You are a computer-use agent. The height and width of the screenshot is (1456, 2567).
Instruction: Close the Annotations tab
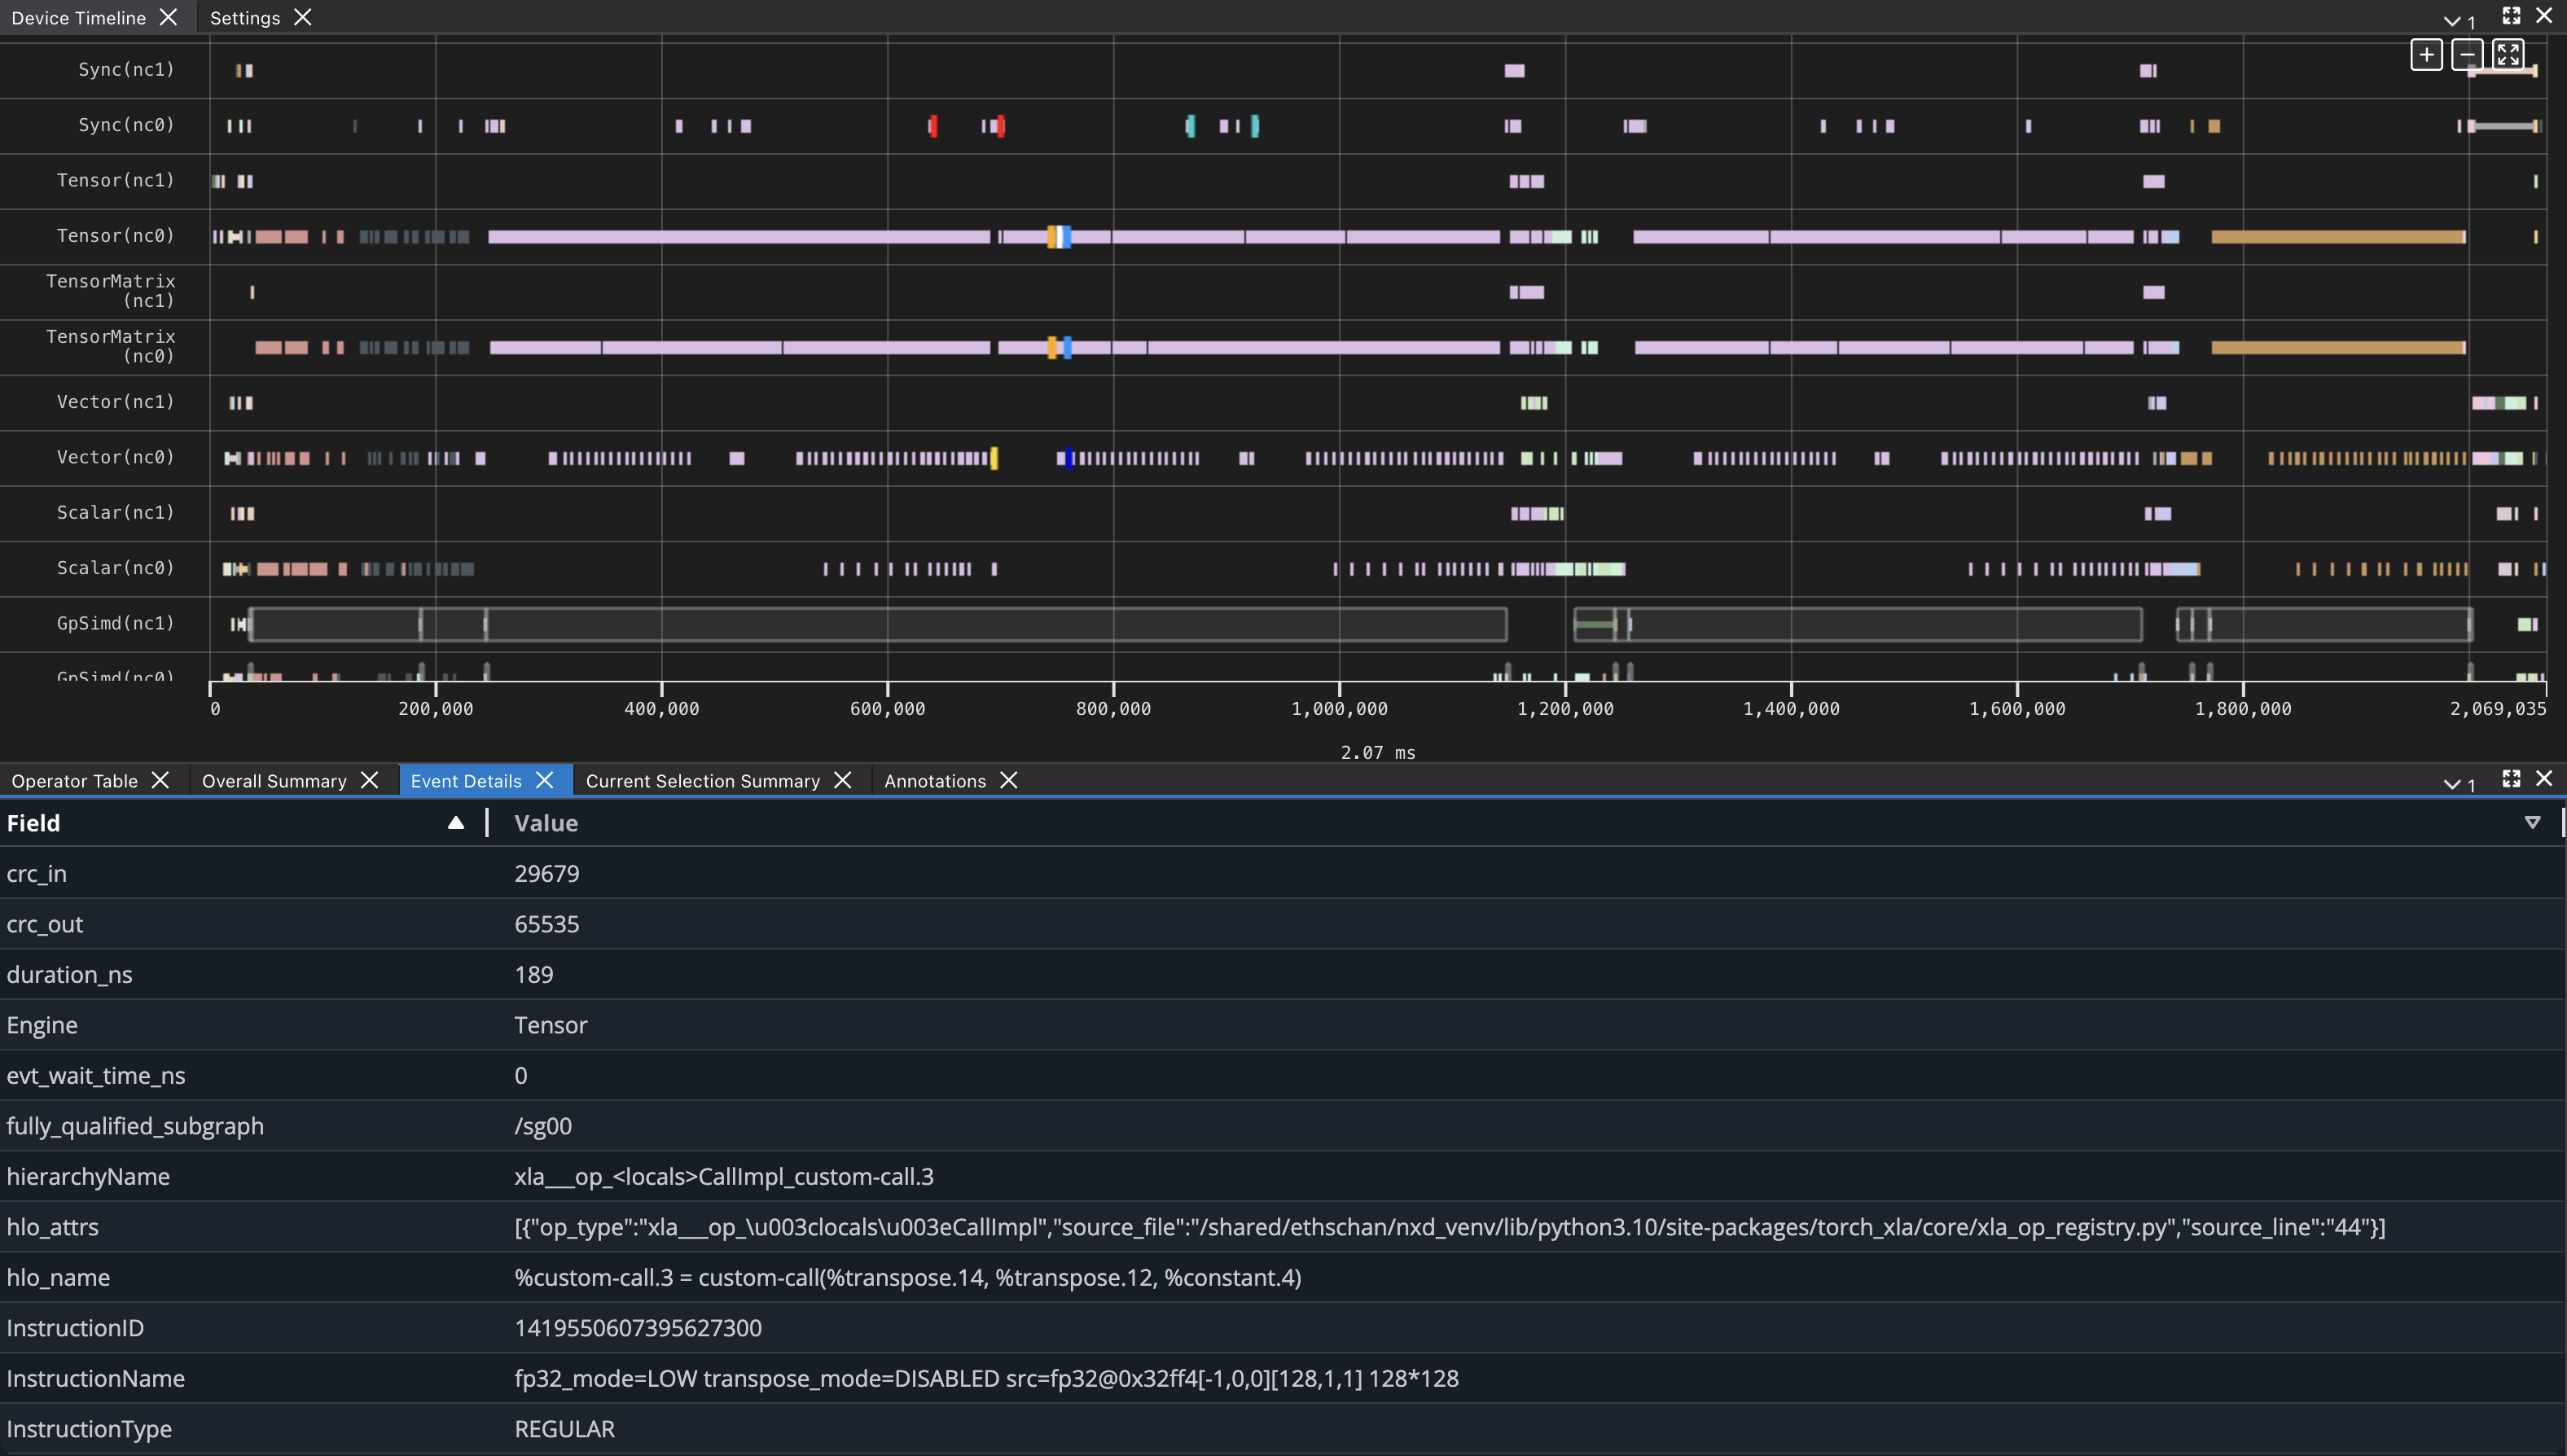(x=1009, y=780)
